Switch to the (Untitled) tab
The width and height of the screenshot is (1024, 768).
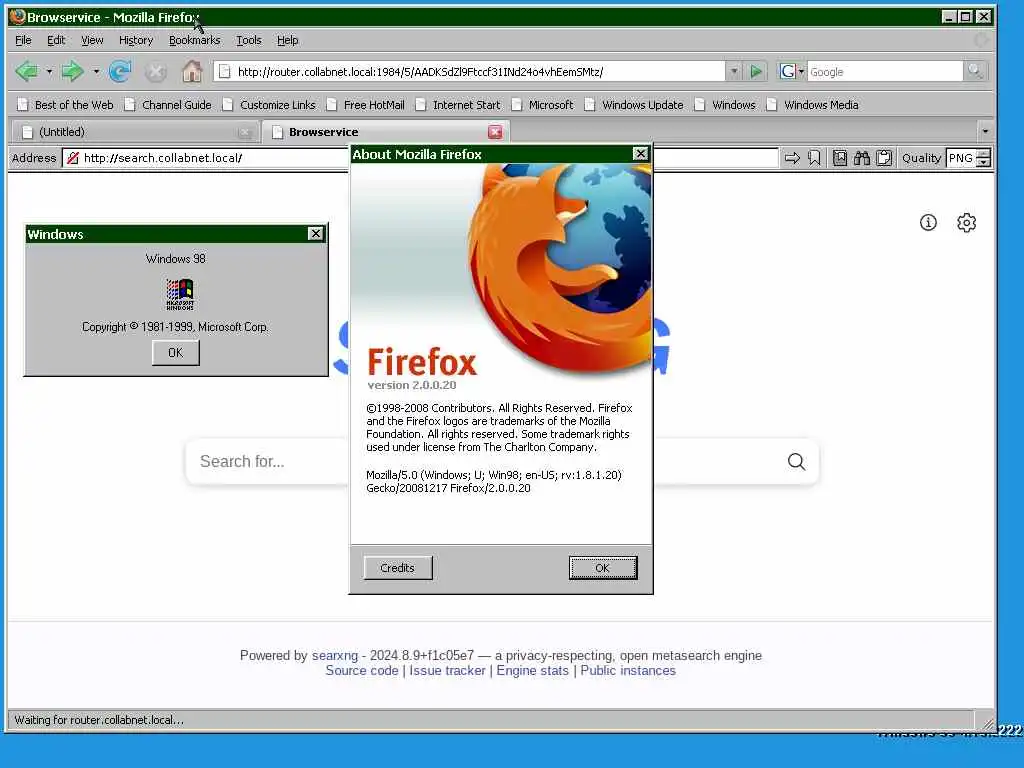pyautogui.click(x=135, y=132)
